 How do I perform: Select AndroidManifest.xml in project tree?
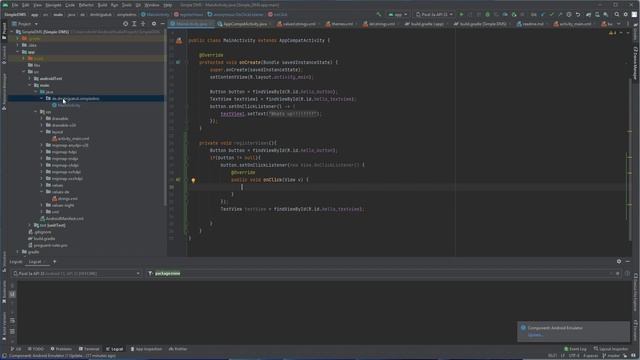click(61, 219)
